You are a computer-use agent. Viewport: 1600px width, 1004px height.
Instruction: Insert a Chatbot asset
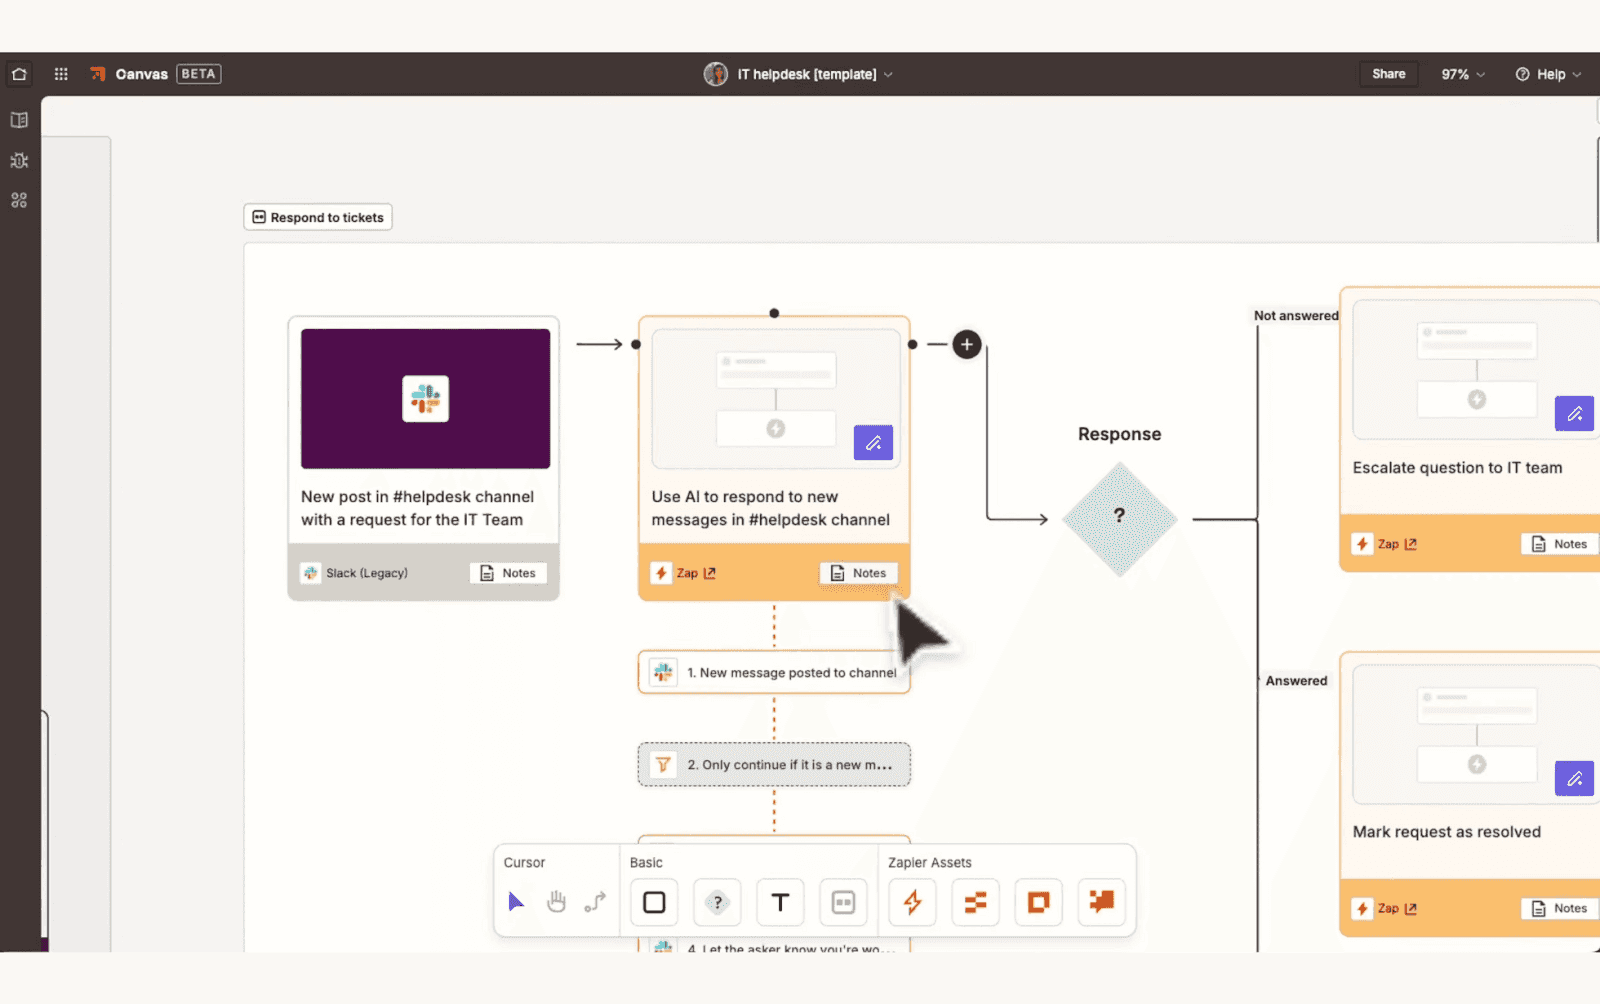click(1102, 902)
